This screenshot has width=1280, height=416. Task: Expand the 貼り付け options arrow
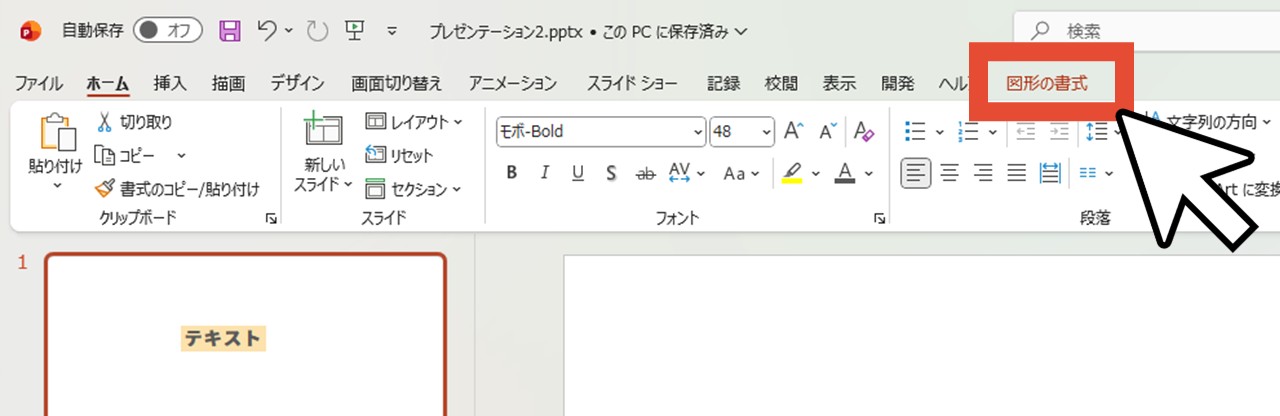point(56,185)
